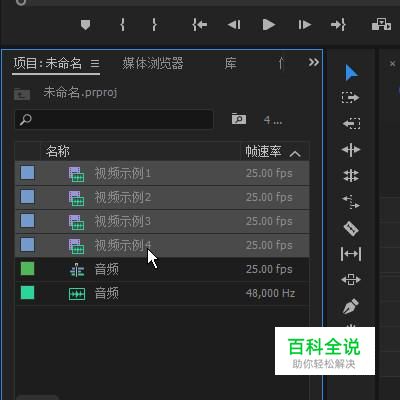Viewport: 400px width, 400px height.
Task: Select the Slide tool
Action: pyautogui.click(x=351, y=279)
